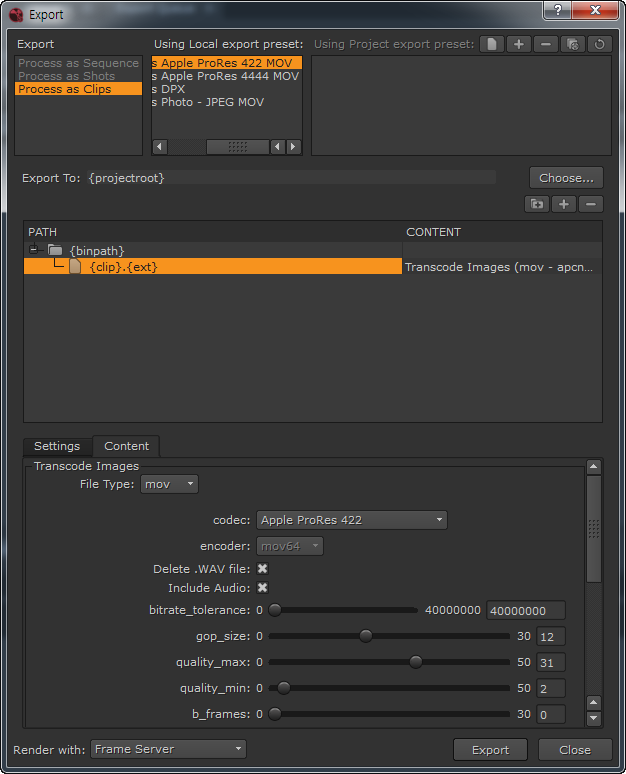The height and width of the screenshot is (774, 626).
Task: Toggle the Delete .WAV file checkbox
Action: click(x=263, y=569)
